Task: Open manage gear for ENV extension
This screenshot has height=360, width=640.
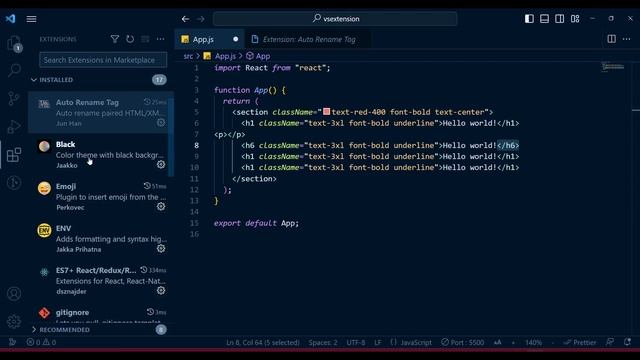Action: point(161,249)
